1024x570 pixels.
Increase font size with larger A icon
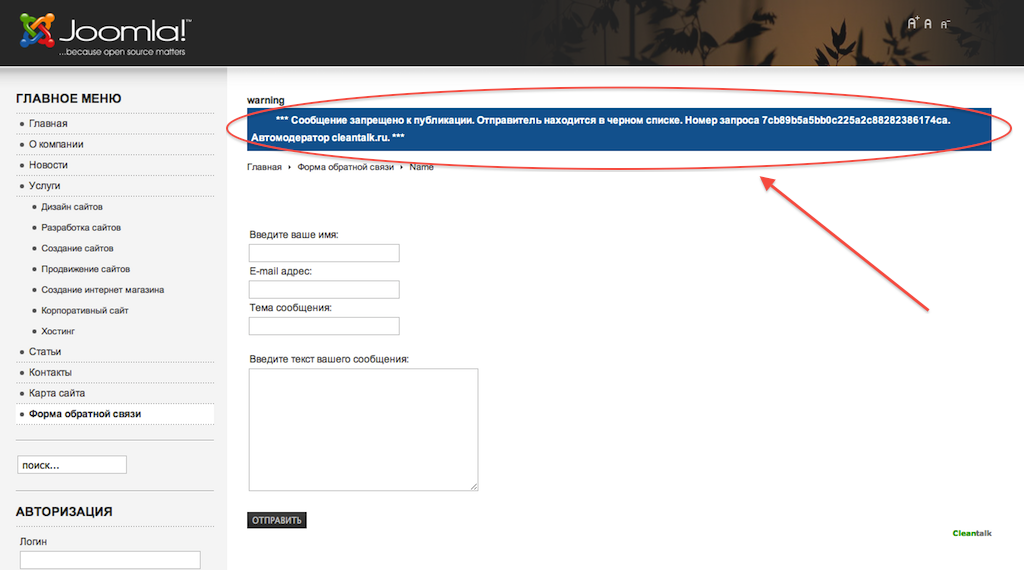(912, 23)
